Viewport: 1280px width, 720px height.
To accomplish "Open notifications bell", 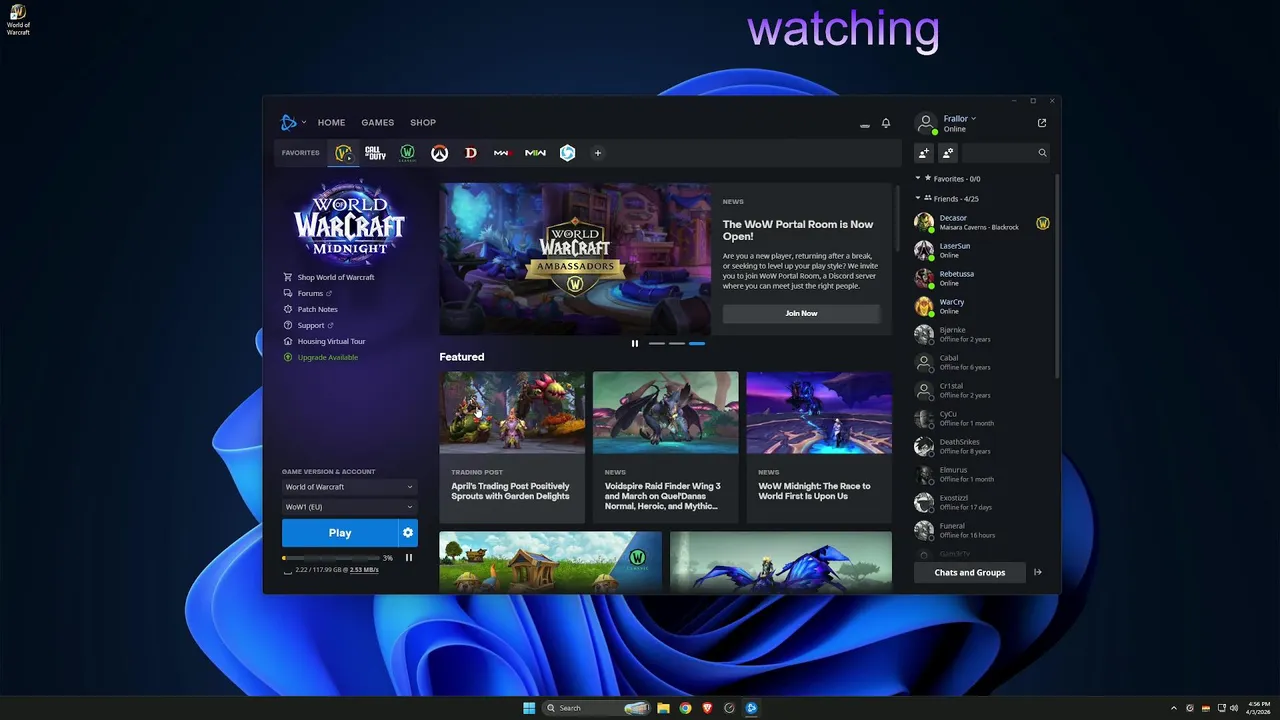I will pos(886,123).
